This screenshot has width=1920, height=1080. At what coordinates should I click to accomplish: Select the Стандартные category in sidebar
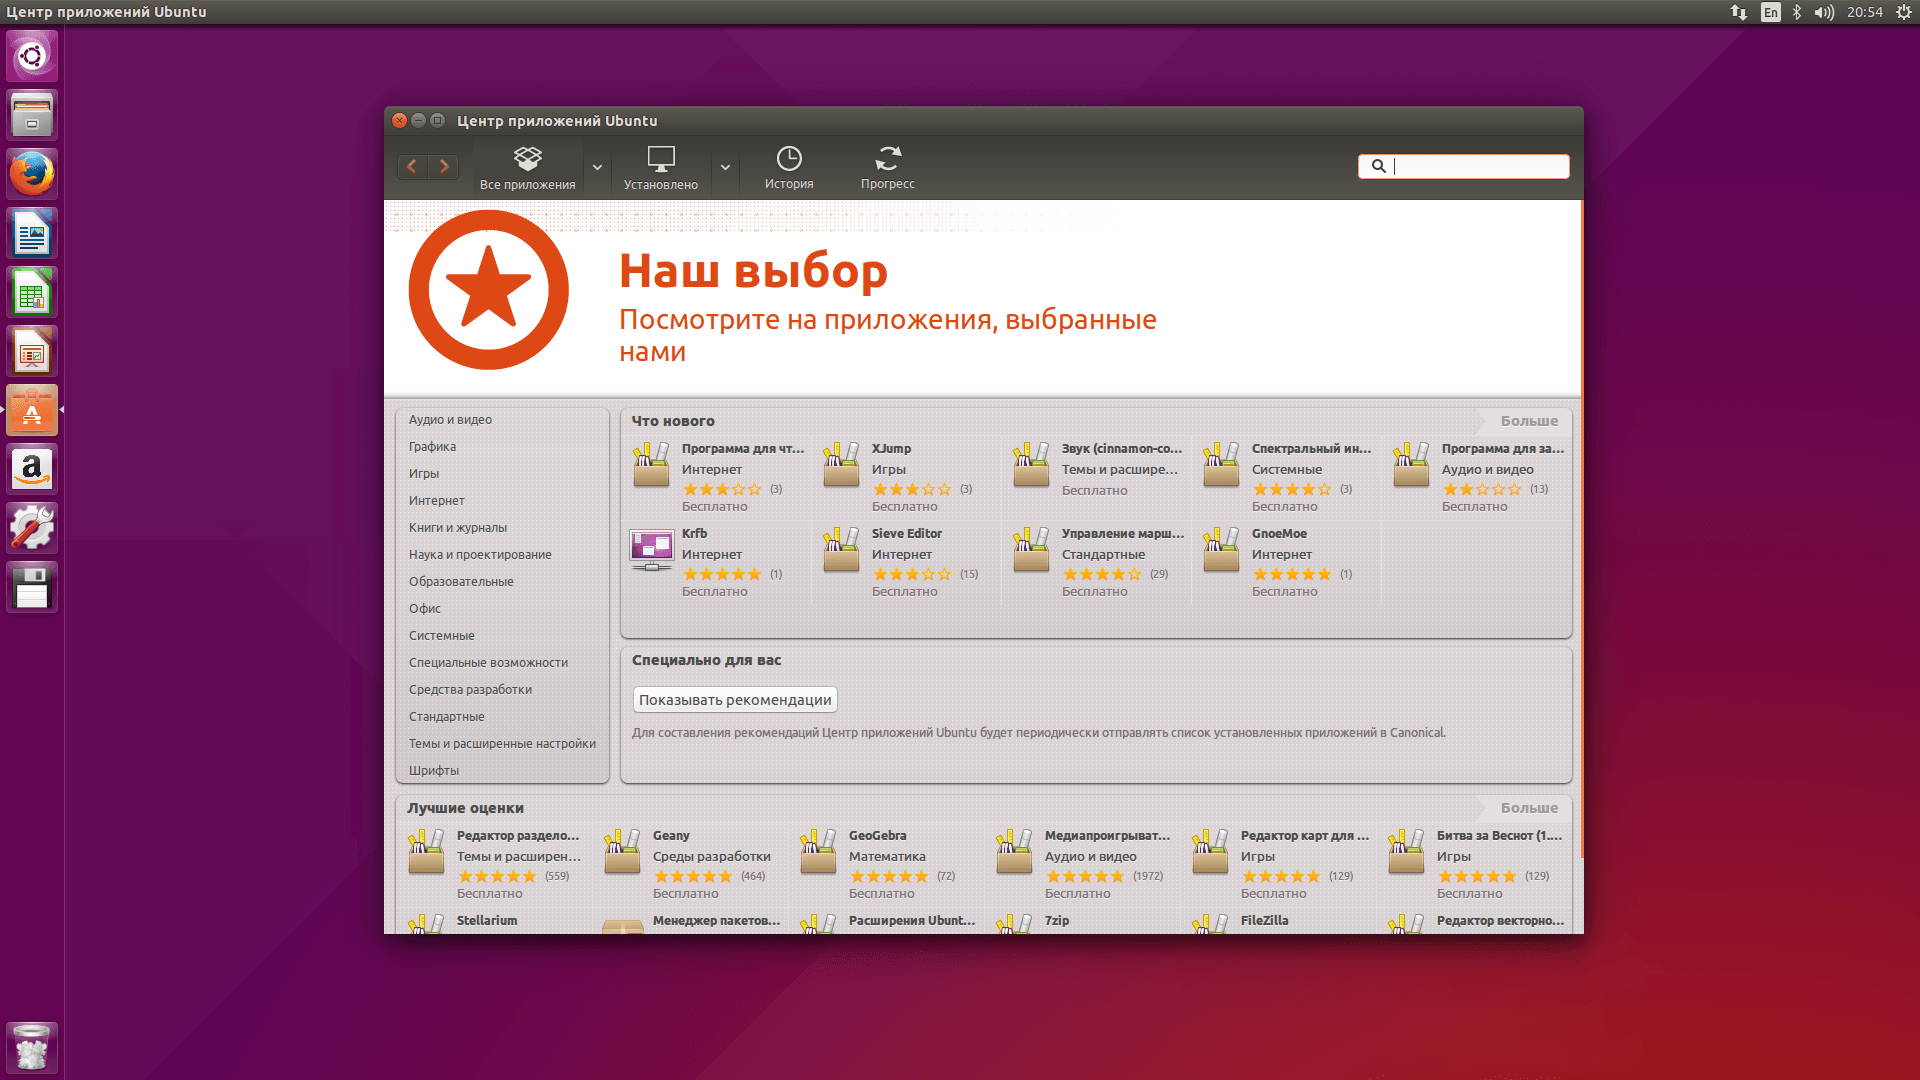(x=447, y=717)
